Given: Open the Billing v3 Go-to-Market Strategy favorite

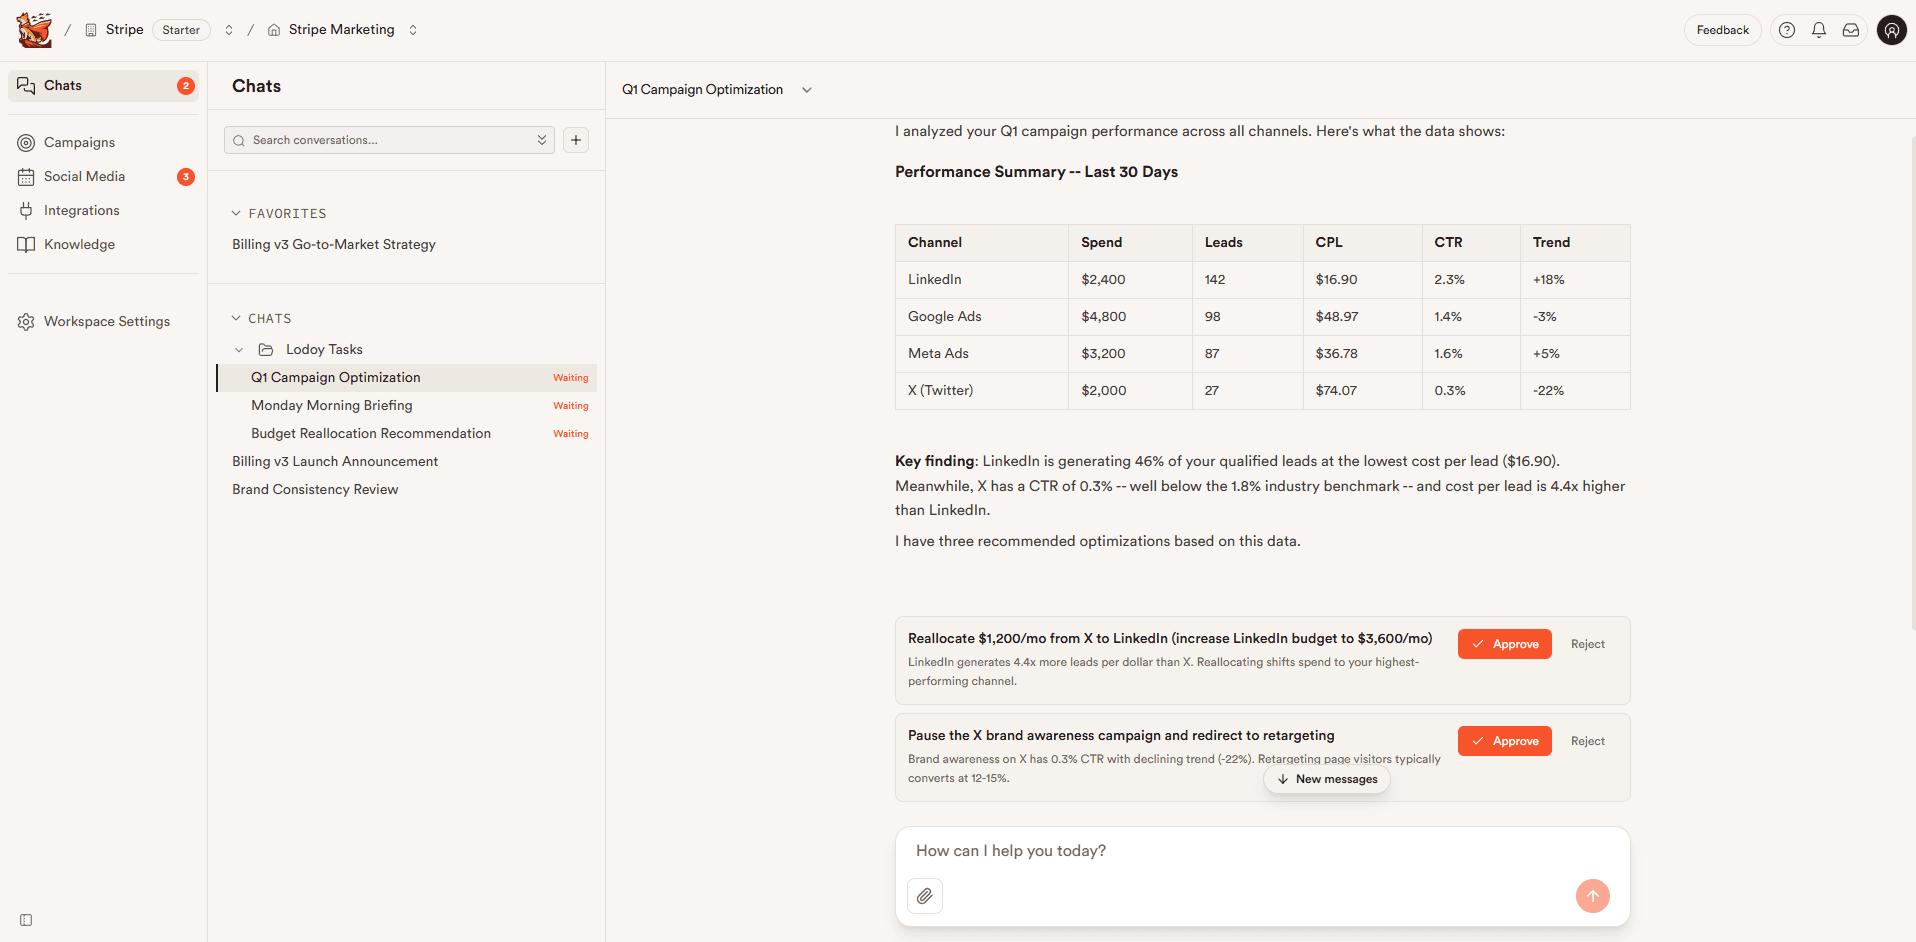Looking at the screenshot, I should (333, 244).
